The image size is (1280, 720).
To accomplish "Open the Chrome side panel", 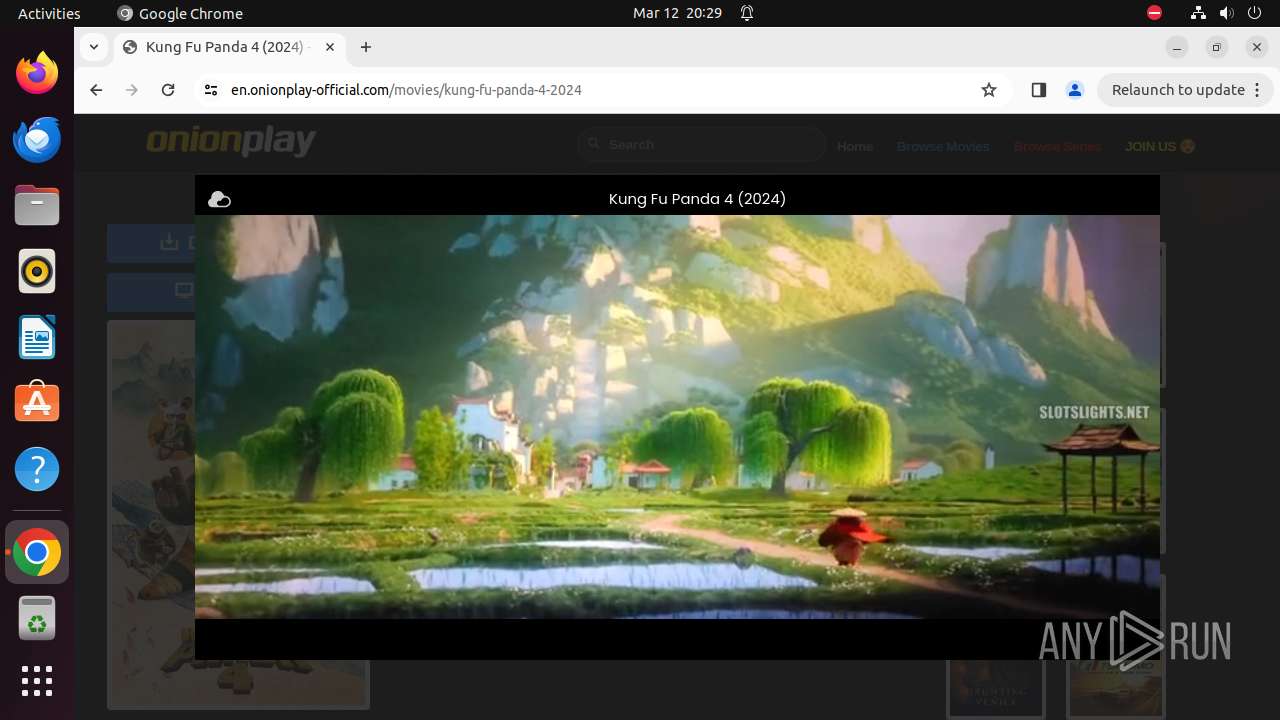I will tap(1038, 90).
